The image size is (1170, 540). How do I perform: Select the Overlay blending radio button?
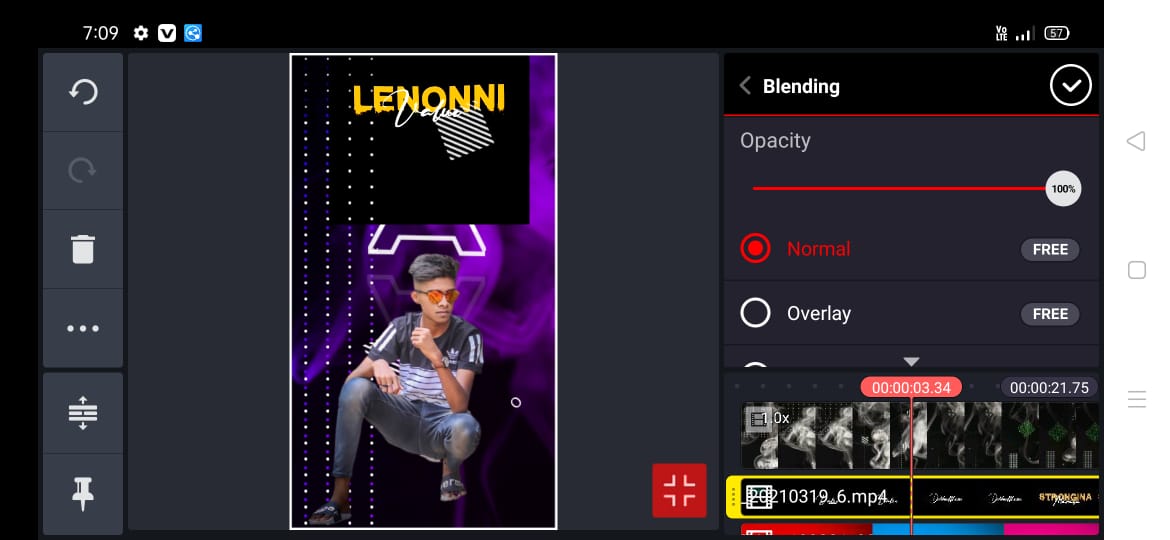[755, 313]
